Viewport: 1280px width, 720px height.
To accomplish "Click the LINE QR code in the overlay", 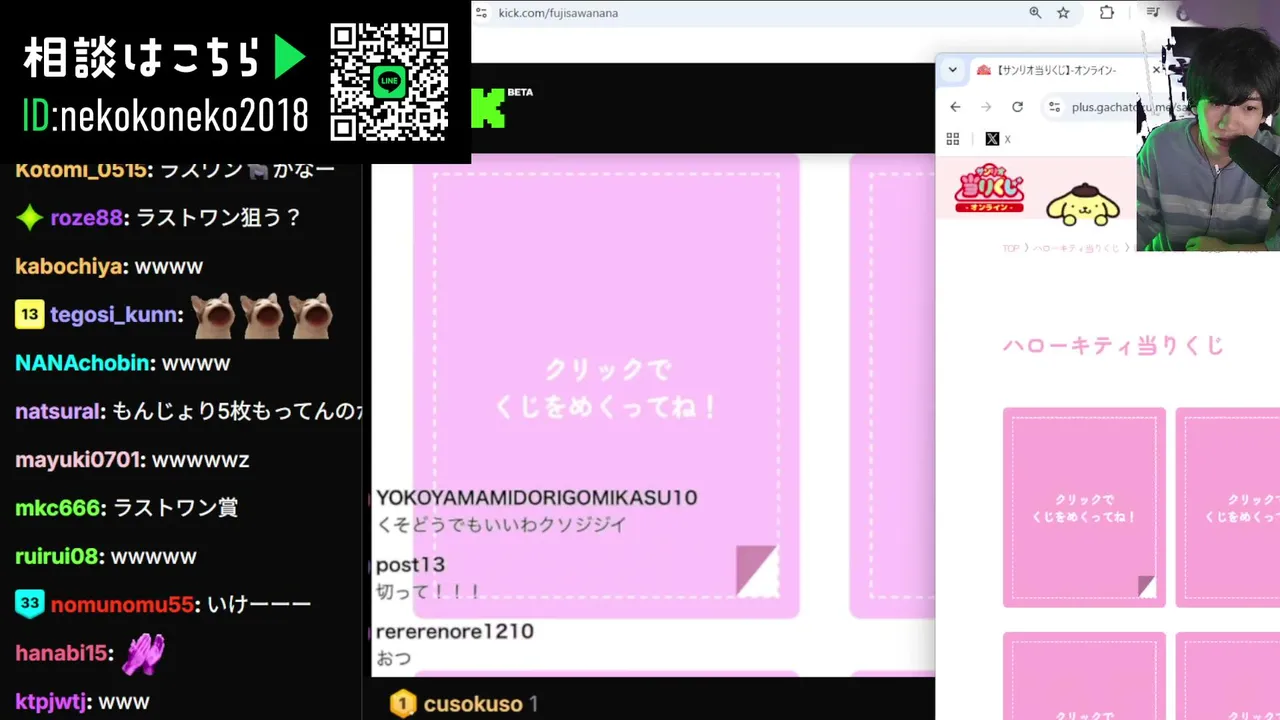I will (x=389, y=81).
